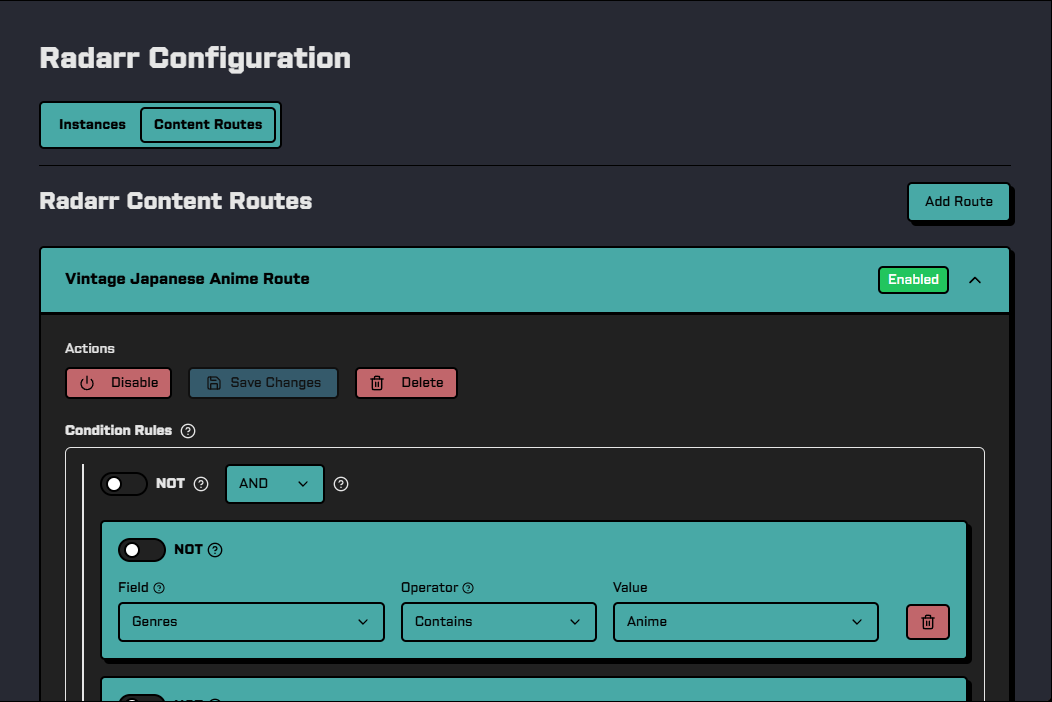Collapse the Vintage Japanese Anime Route panel
This screenshot has width=1052, height=702.
tap(975, 280)
